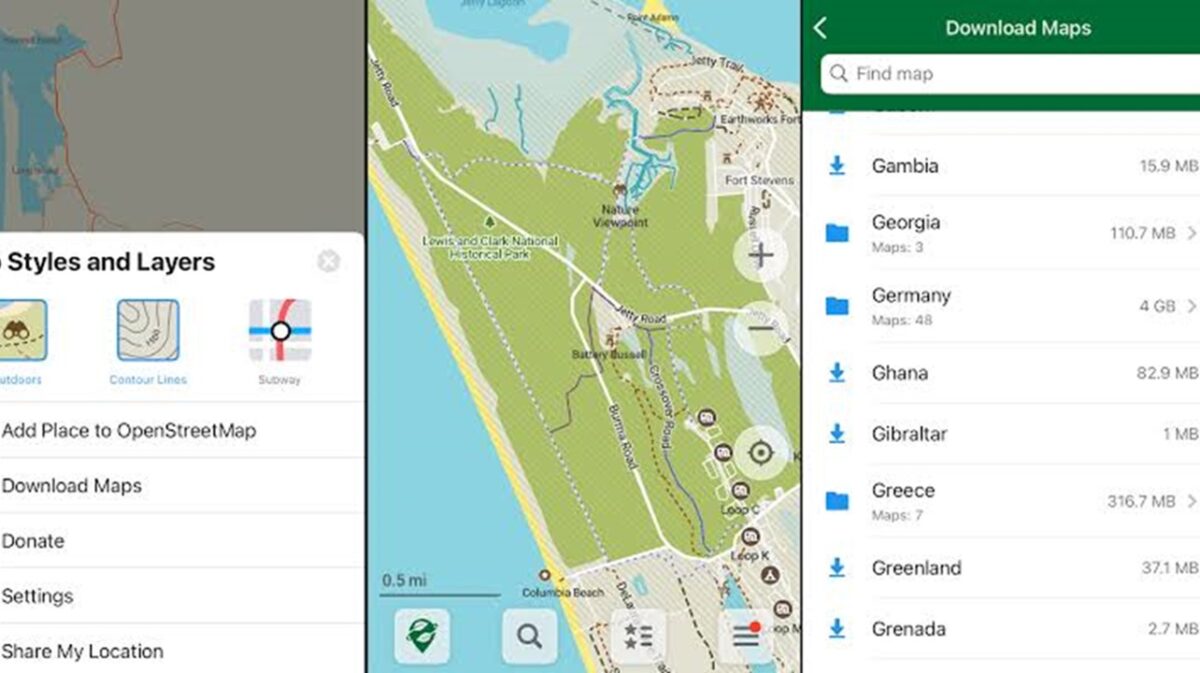The height and width of the screenshot is (673, 1200).
Task: Tap Columbia Beach marker on map
Action: [x=545, y=576]
